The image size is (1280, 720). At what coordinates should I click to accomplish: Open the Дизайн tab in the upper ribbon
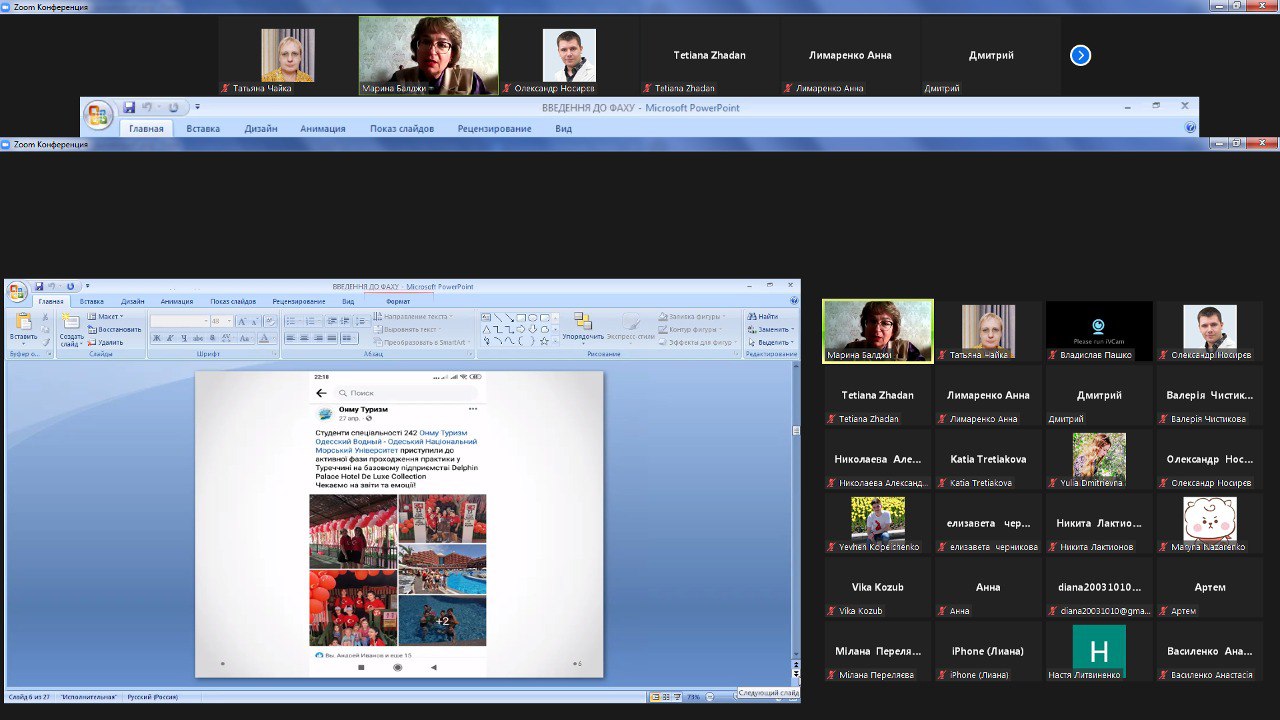pyautogui.click(x=261, y=129)
